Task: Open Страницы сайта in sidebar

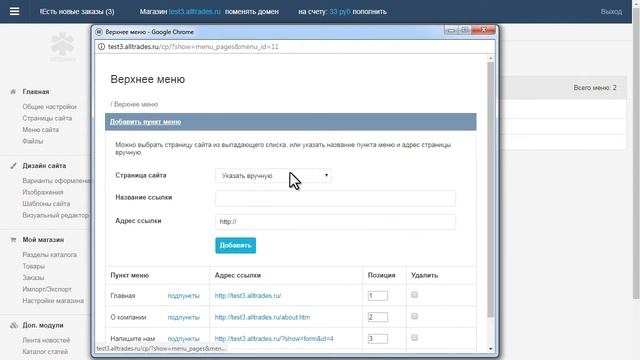Action: tap(47, 118)
